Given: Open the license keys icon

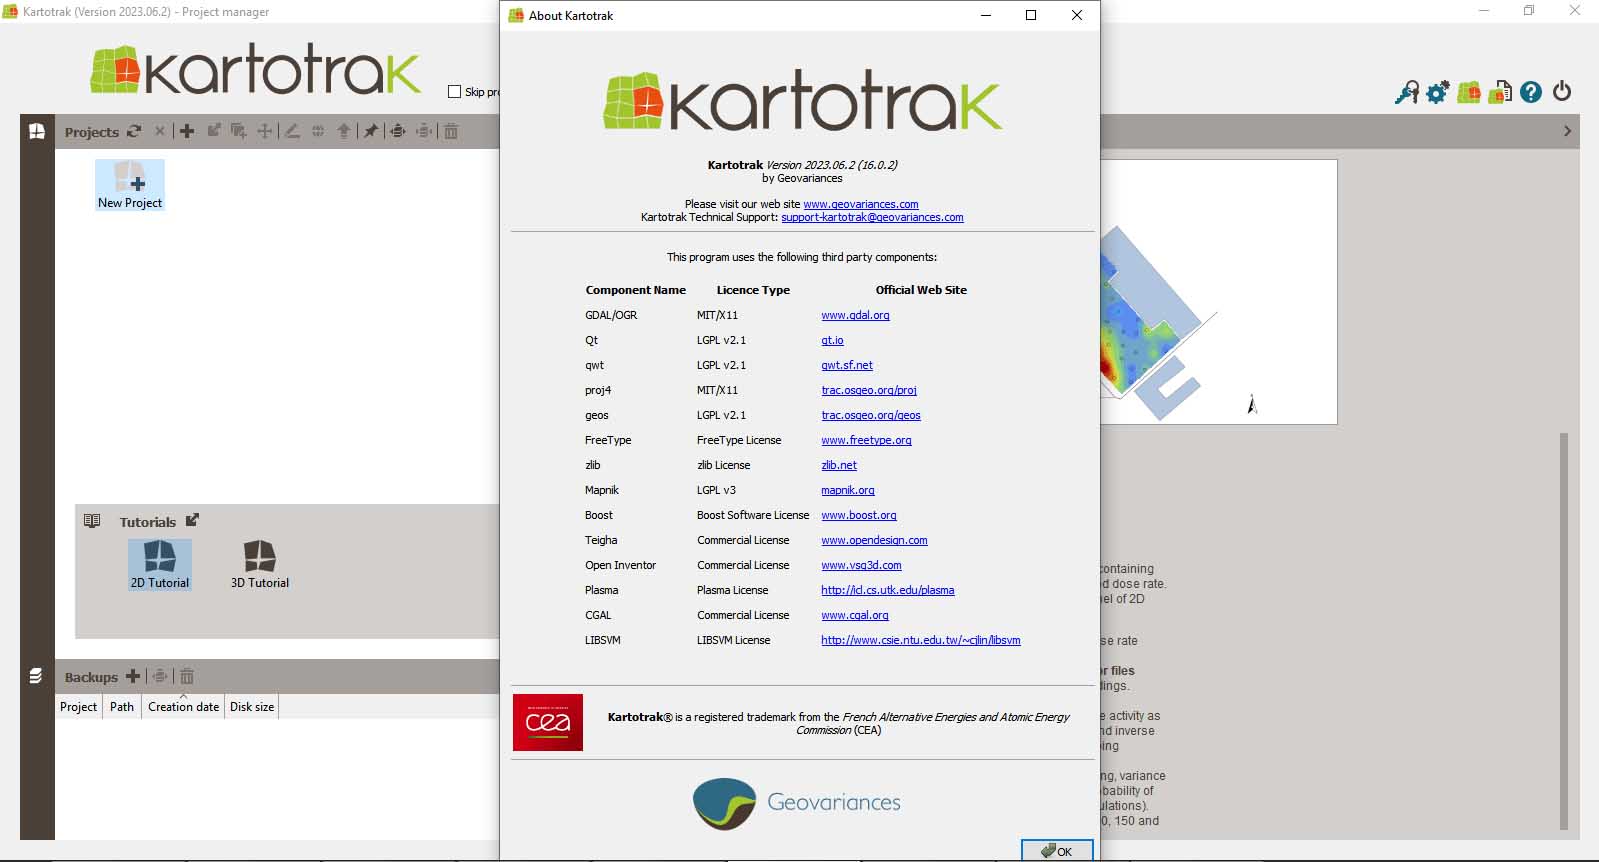Looking at the screenshot, I should coord(1407,93).
